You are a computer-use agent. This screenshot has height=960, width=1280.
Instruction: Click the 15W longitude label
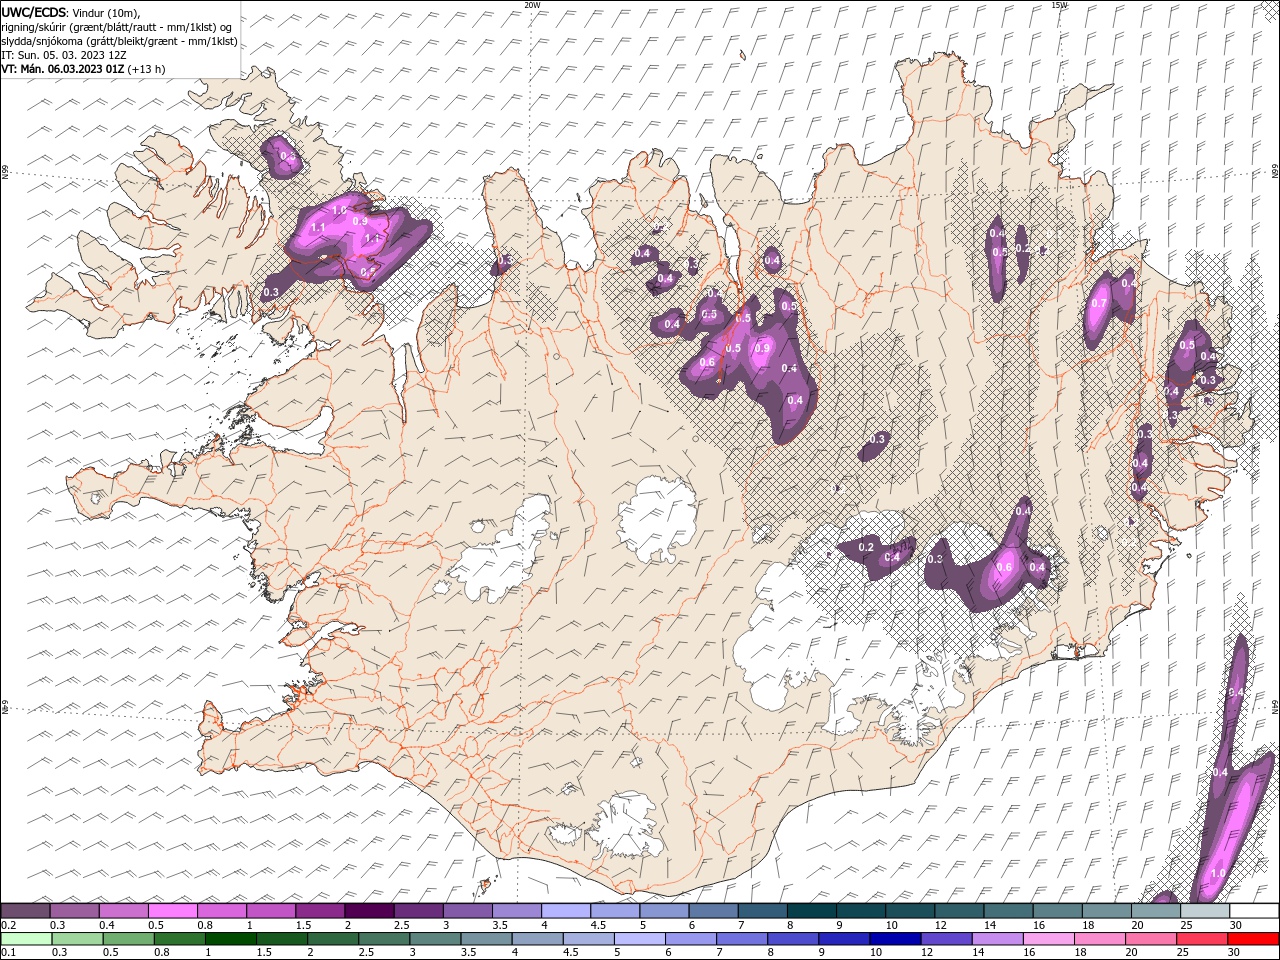(x=1059, y=5)
